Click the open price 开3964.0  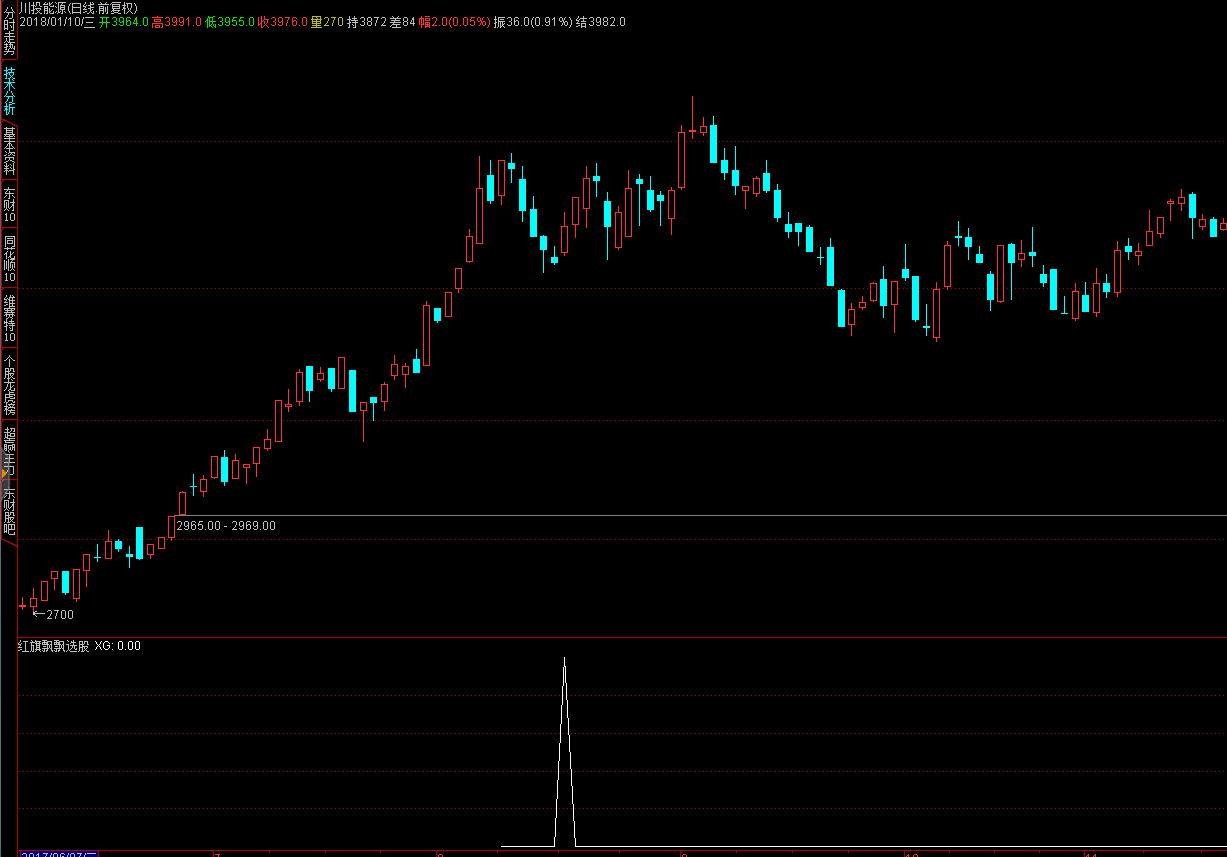124,21
